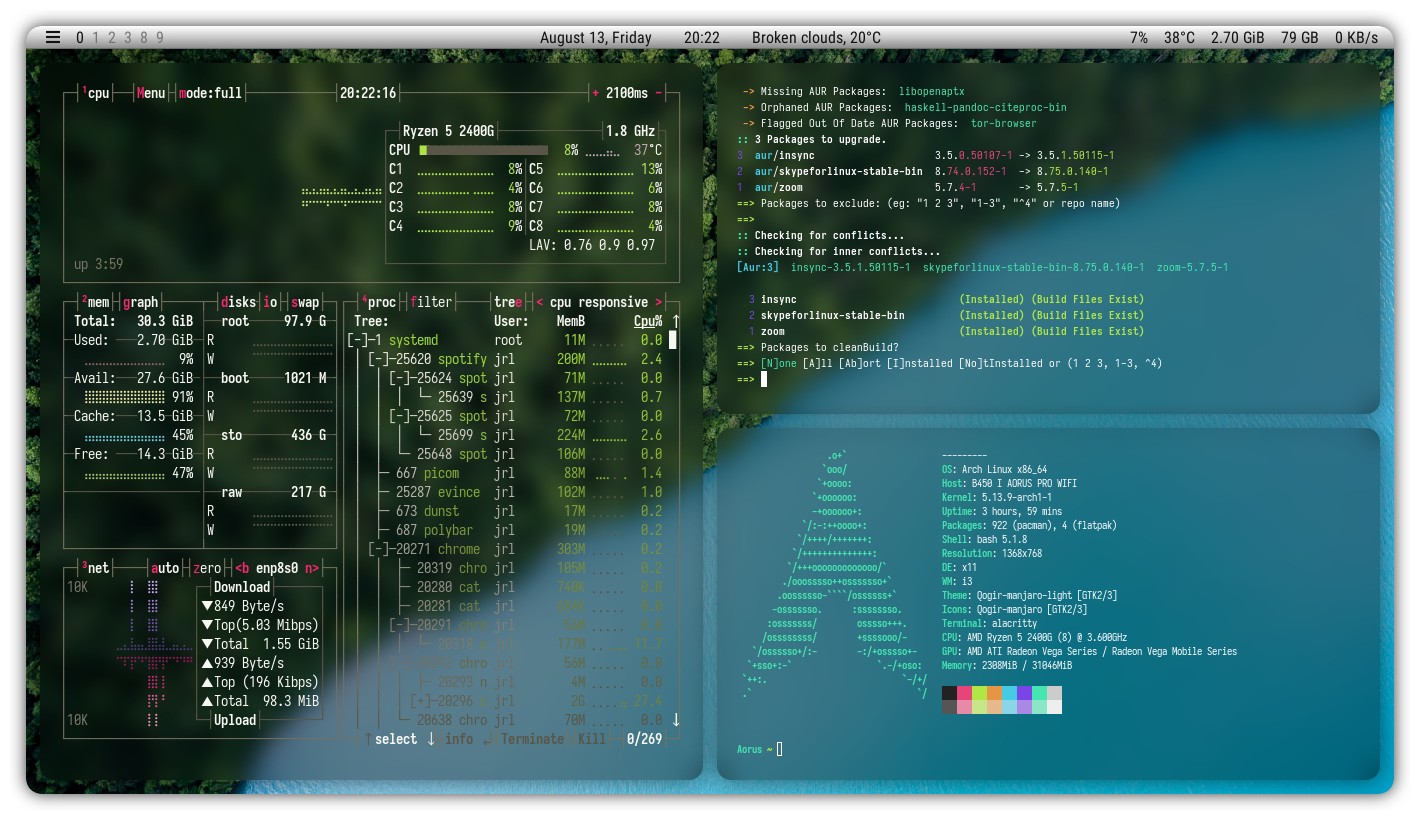Increase update interval with the + sign
Viewport: 1420px width, 820px height.
tap(596, 93)
